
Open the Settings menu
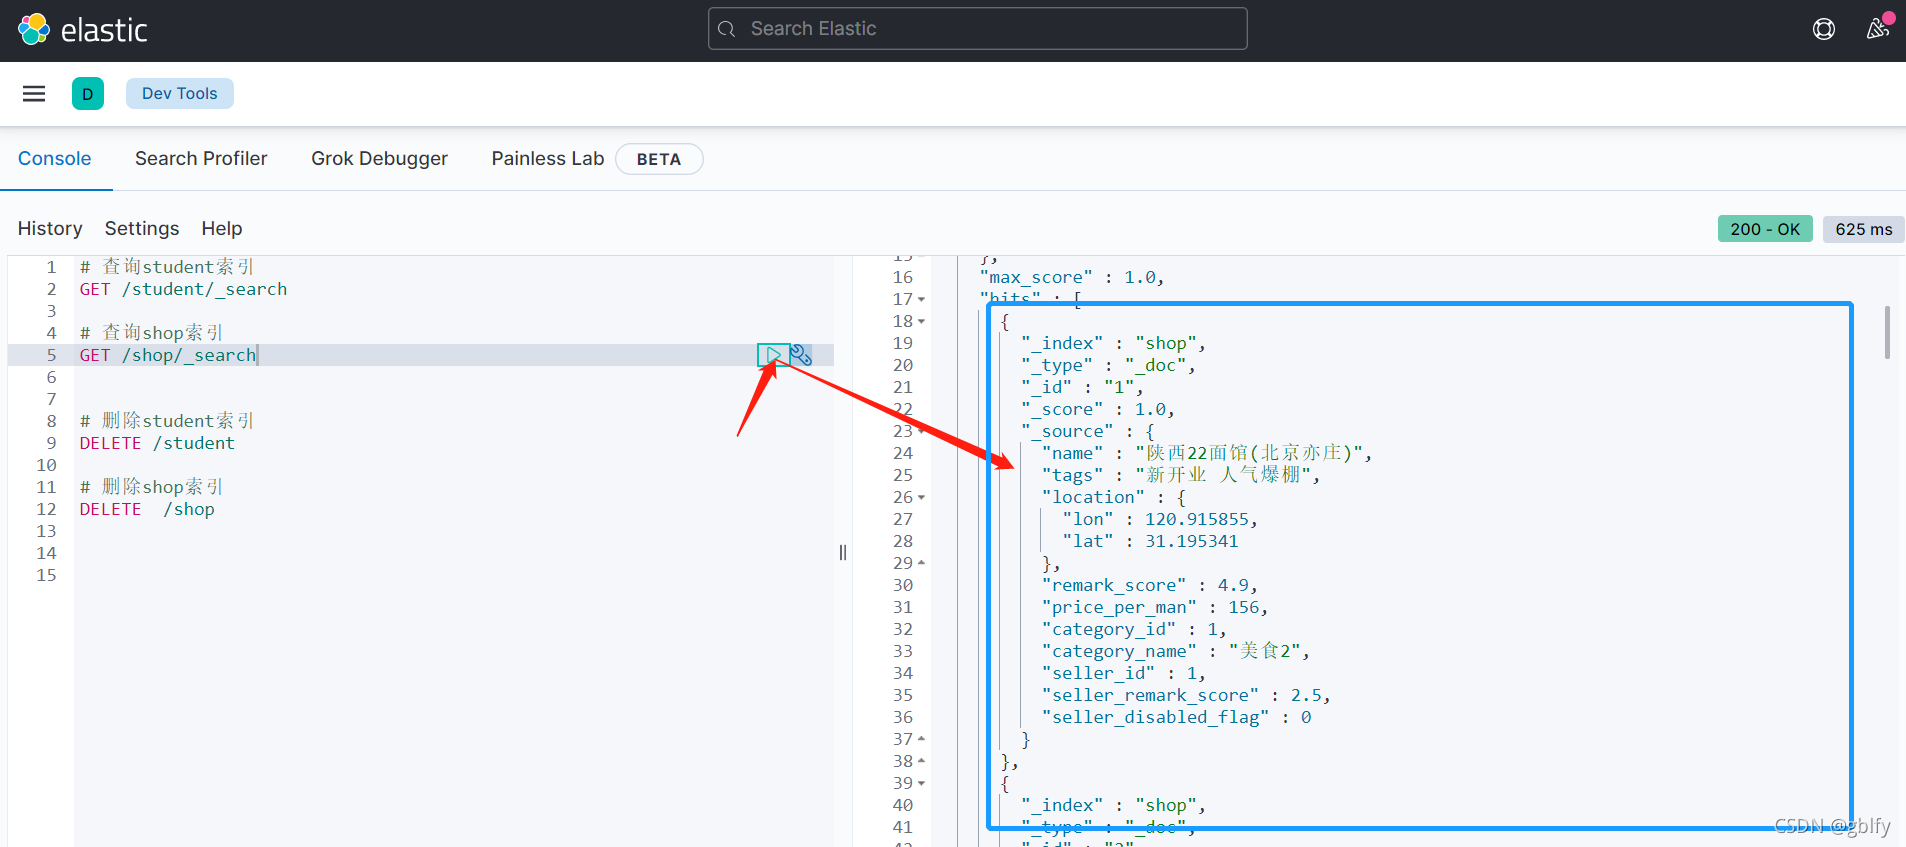coord(142,229)
